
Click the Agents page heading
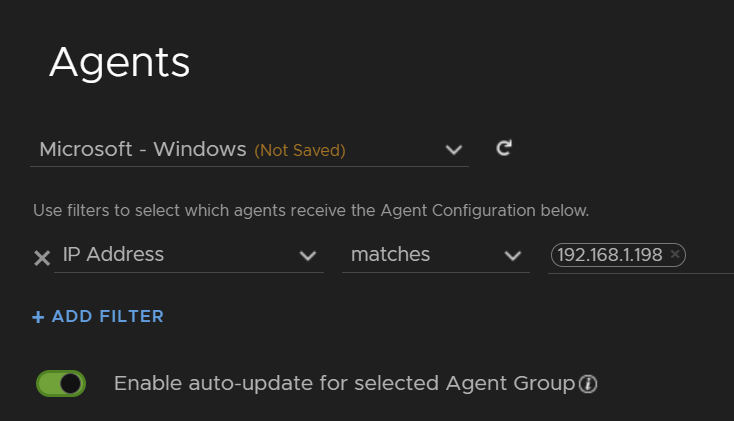coord(120,63)
